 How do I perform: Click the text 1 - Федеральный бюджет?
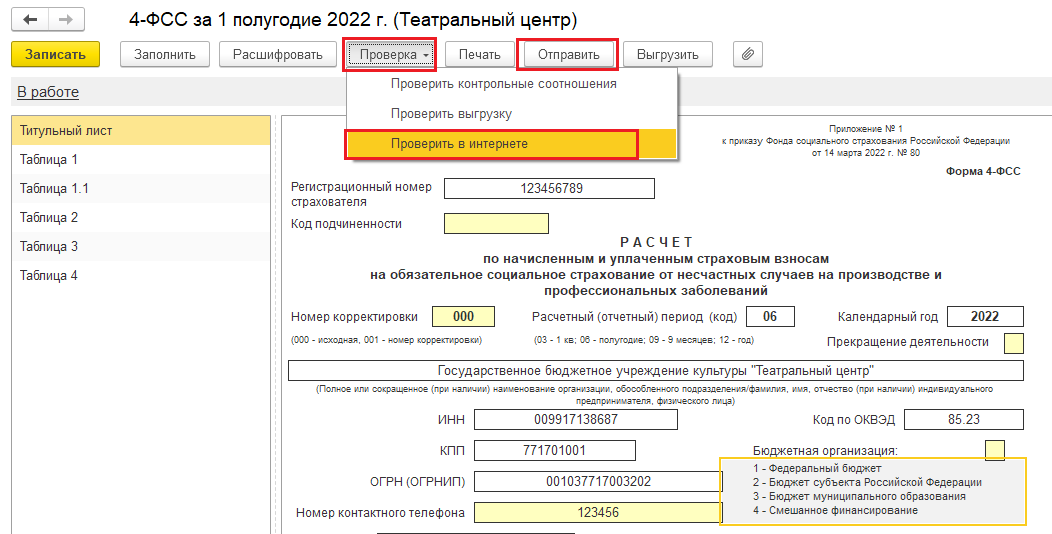(x=817, y=468)
